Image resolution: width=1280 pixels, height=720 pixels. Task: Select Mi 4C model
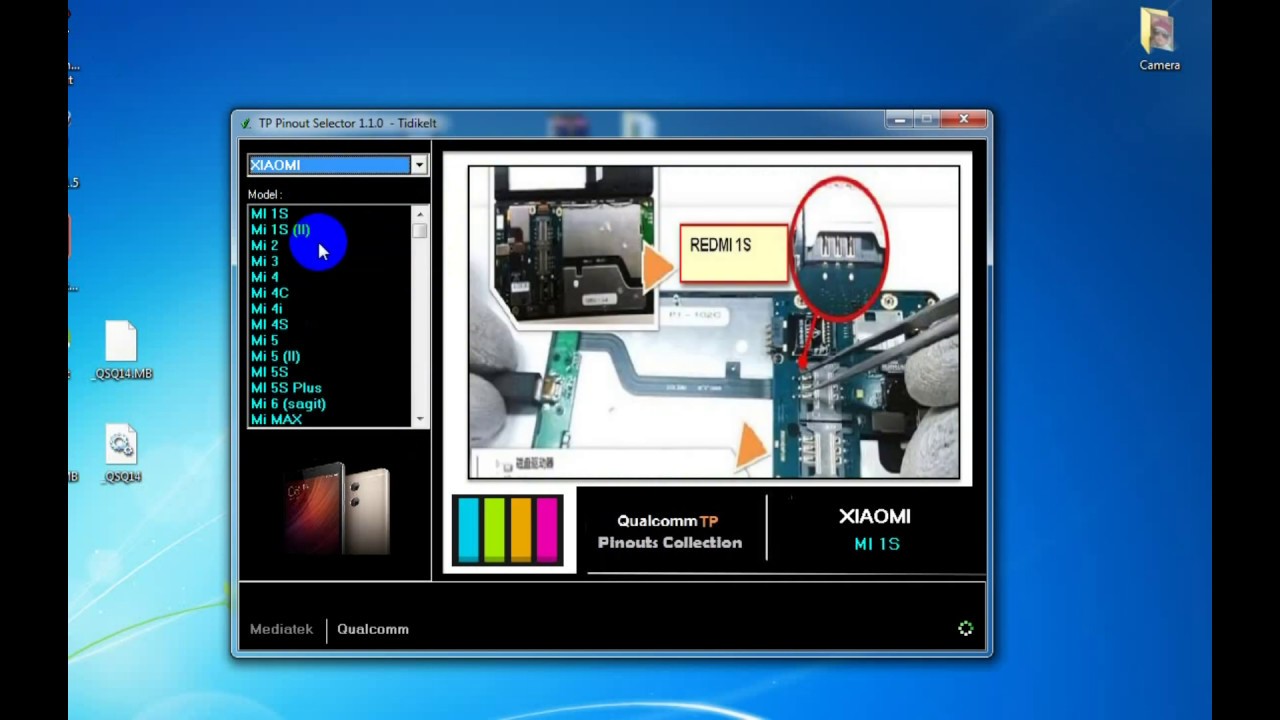coord(269,293)
